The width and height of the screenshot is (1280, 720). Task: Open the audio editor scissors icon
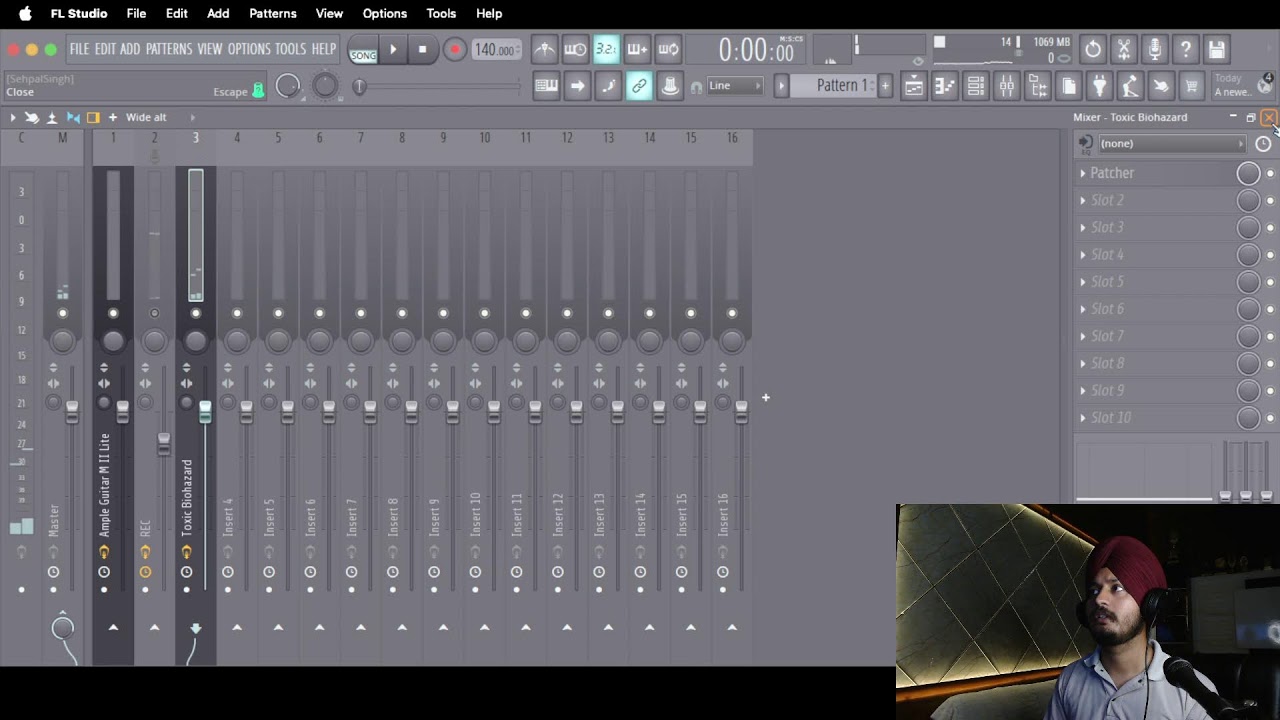1124,49
